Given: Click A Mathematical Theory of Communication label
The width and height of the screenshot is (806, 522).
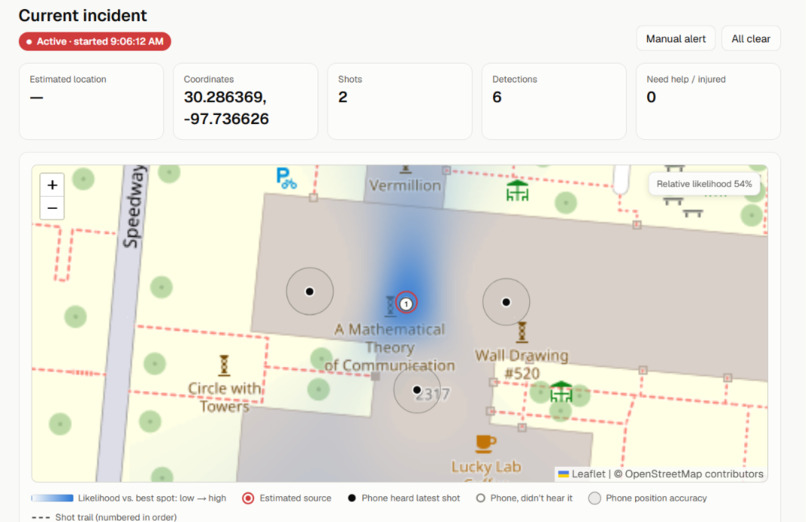Looking at the screenshot, I should click(x=390, y=347).
